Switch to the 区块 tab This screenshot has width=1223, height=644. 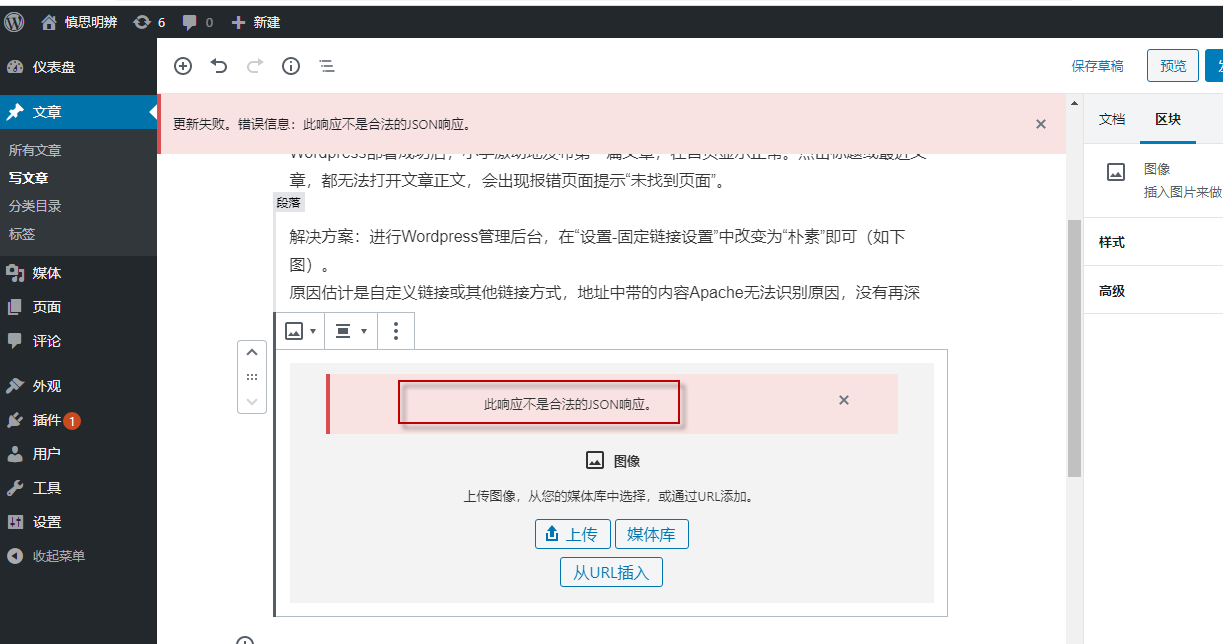coord(1168,119)
